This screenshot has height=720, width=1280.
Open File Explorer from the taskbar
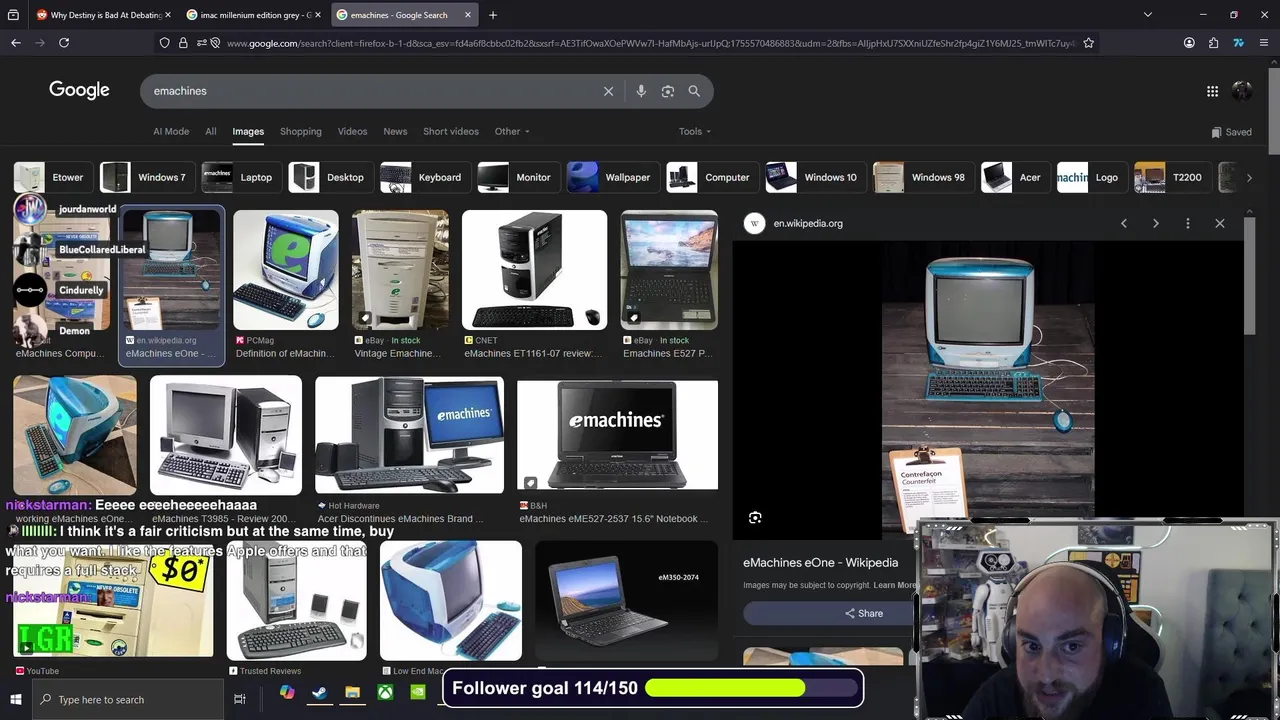point(352,692)
